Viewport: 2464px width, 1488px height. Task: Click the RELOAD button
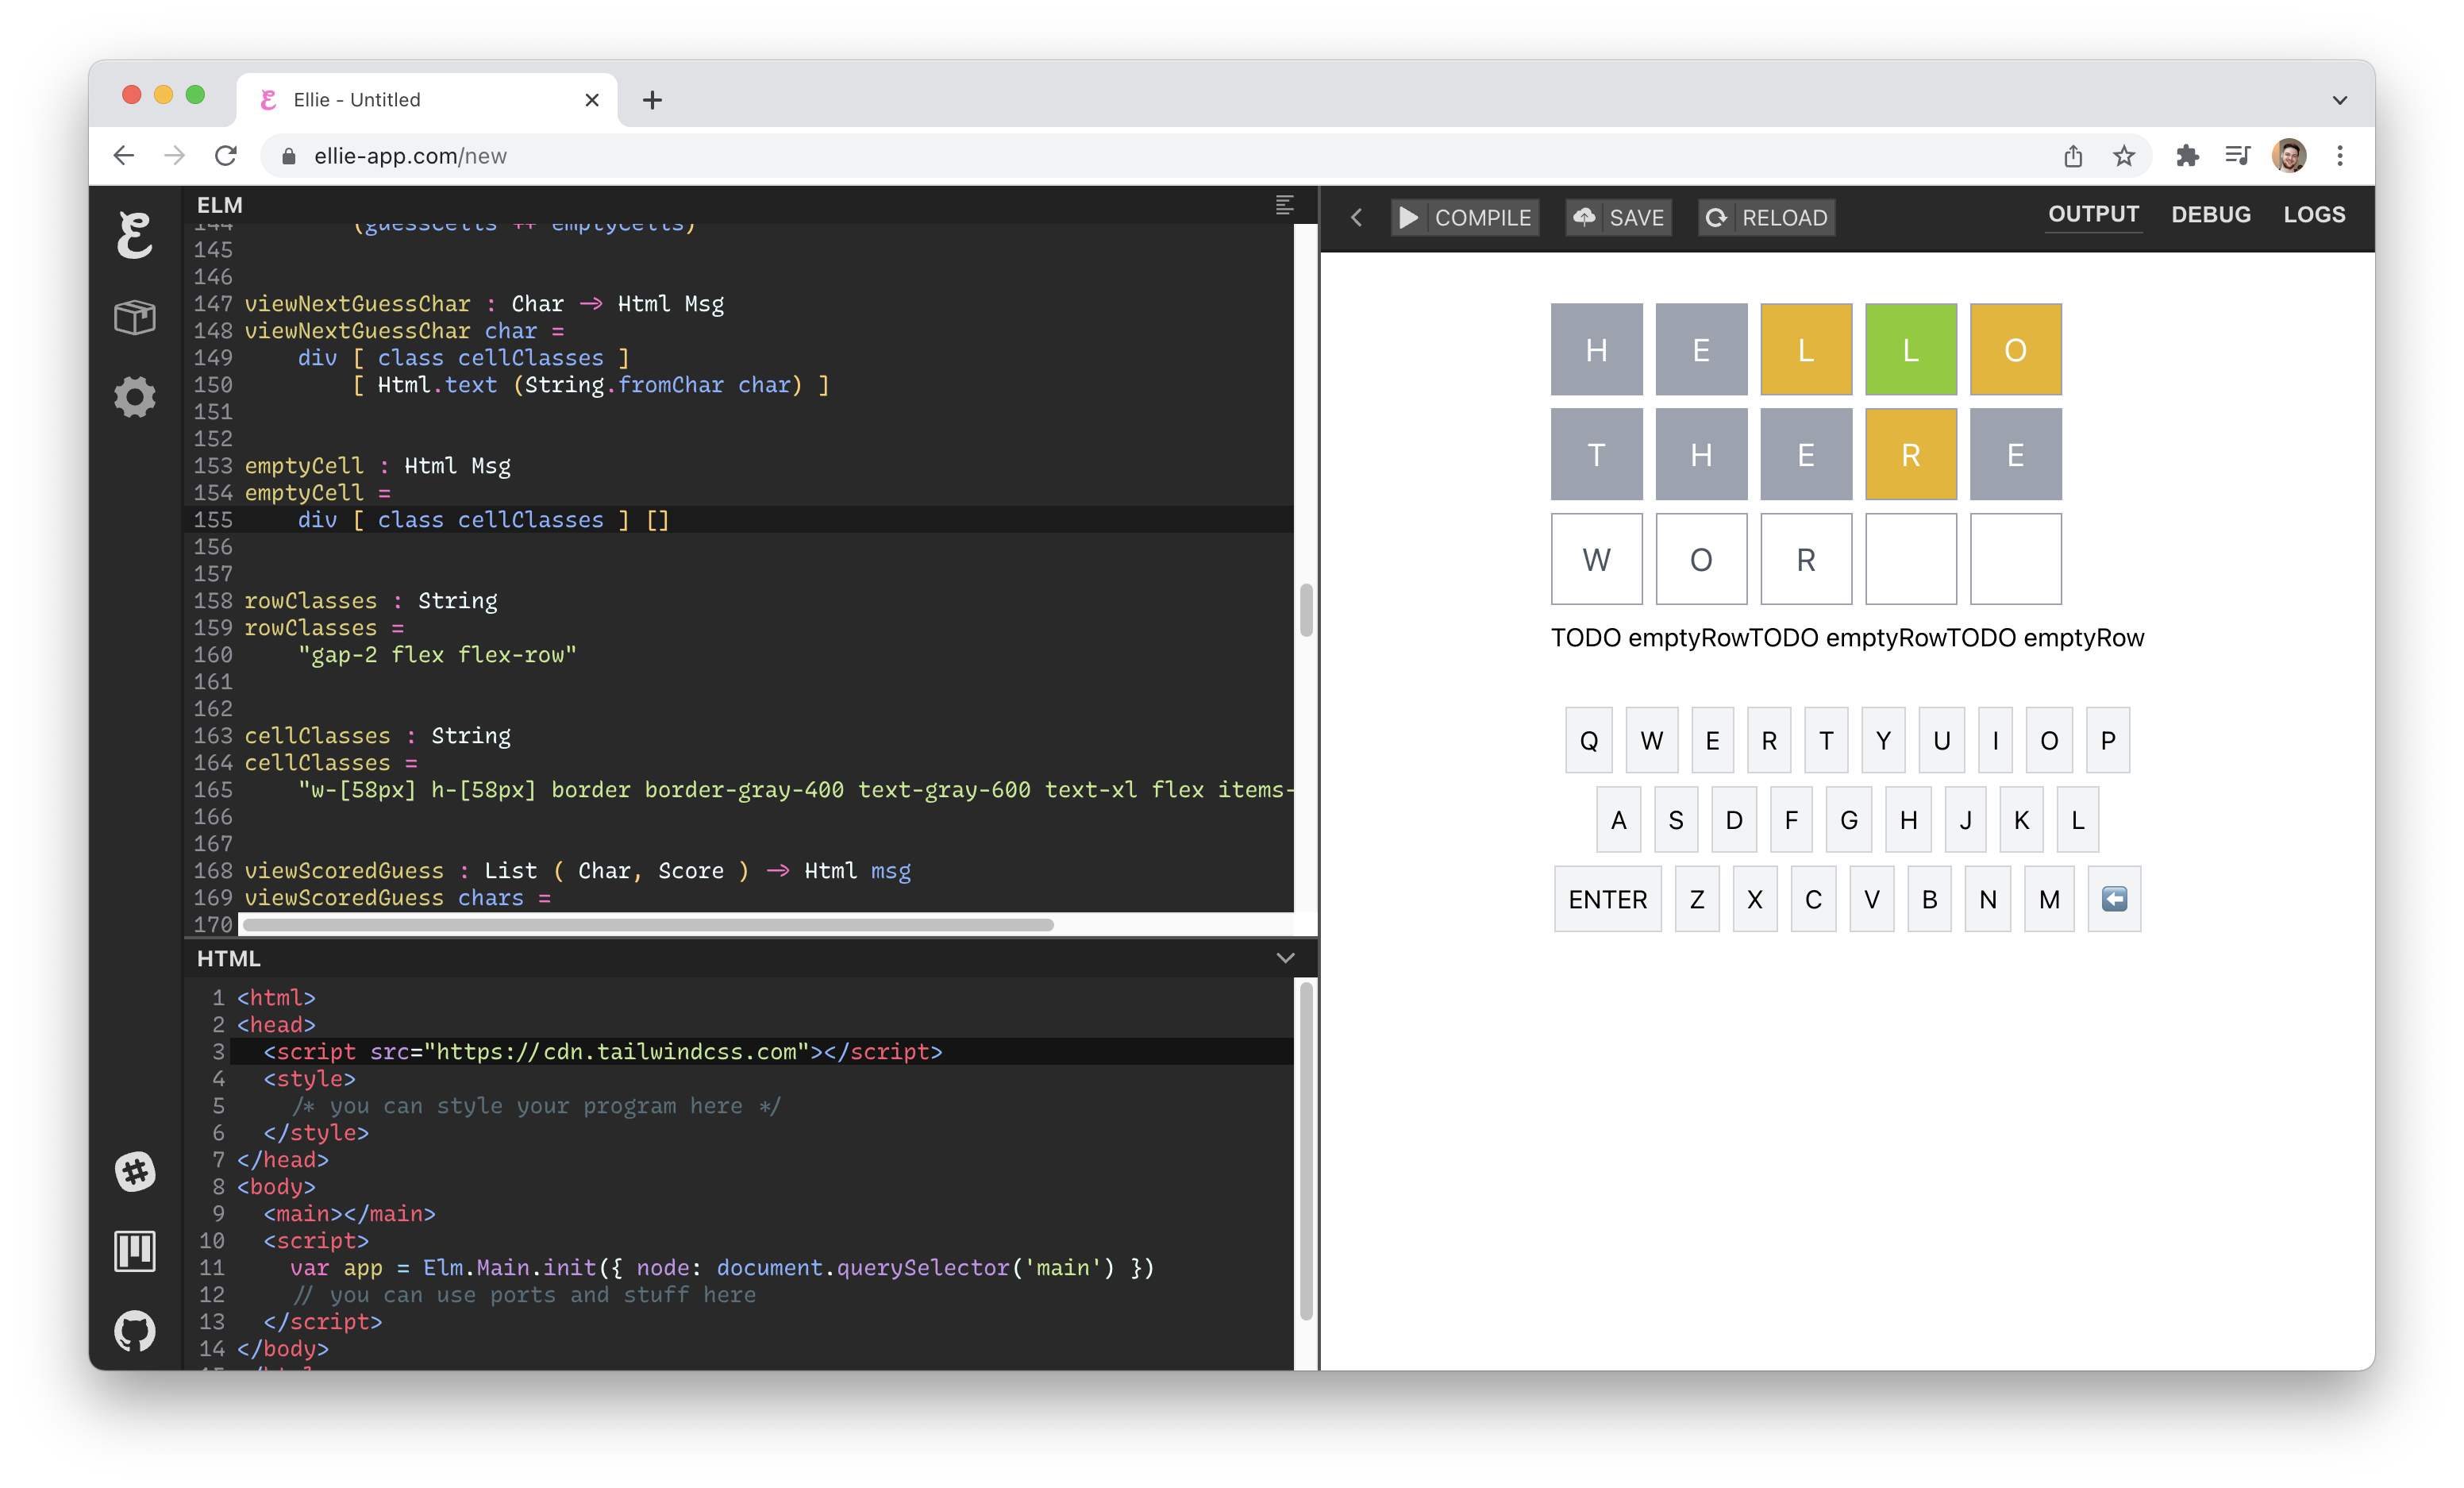click(1766, 217)
